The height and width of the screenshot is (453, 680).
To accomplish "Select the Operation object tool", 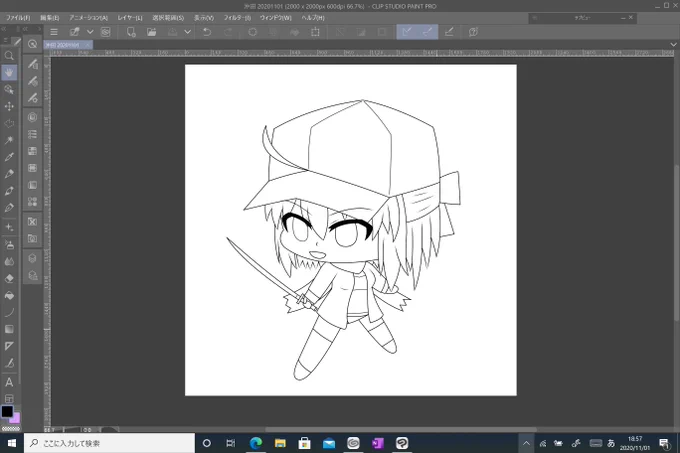I will click(9, 89).
